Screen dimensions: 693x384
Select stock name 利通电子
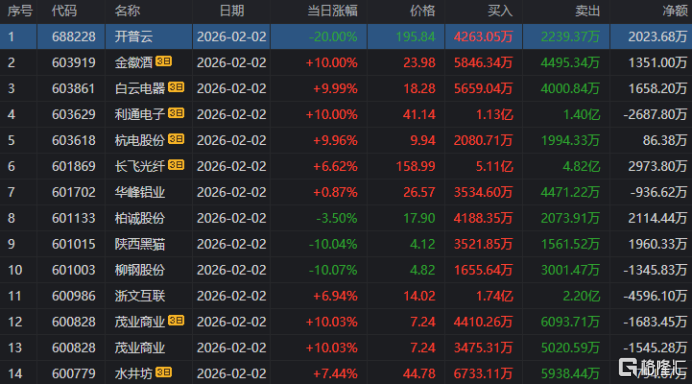click(140, 114)
